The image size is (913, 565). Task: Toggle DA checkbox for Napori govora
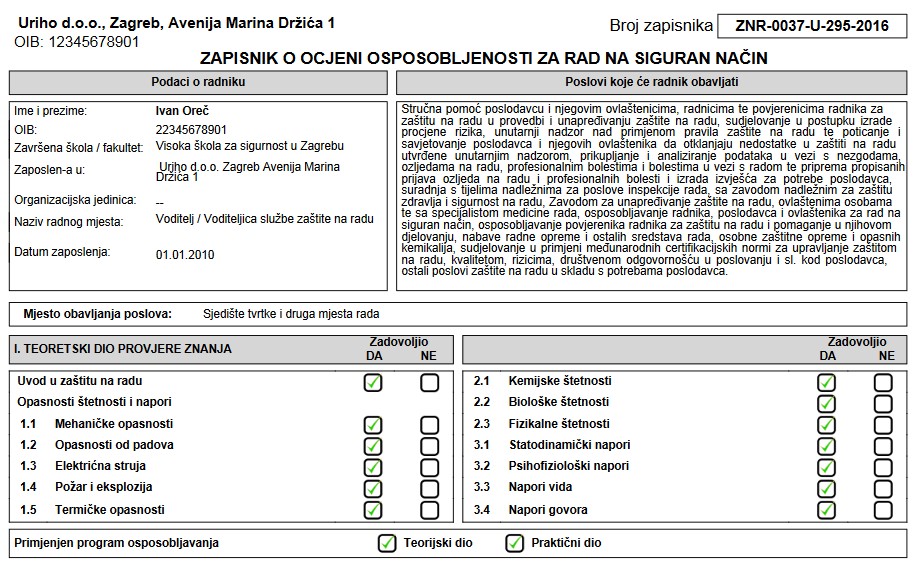point(826,510)
